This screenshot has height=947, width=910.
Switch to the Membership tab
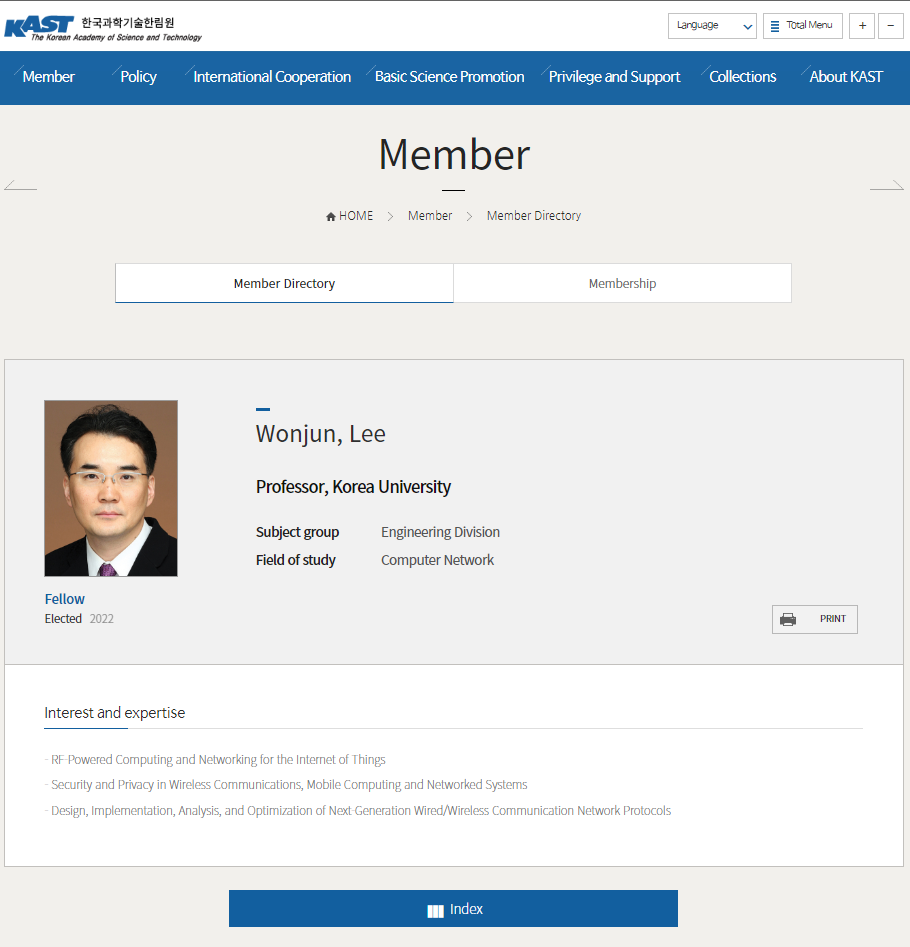[x=622, y=284]
